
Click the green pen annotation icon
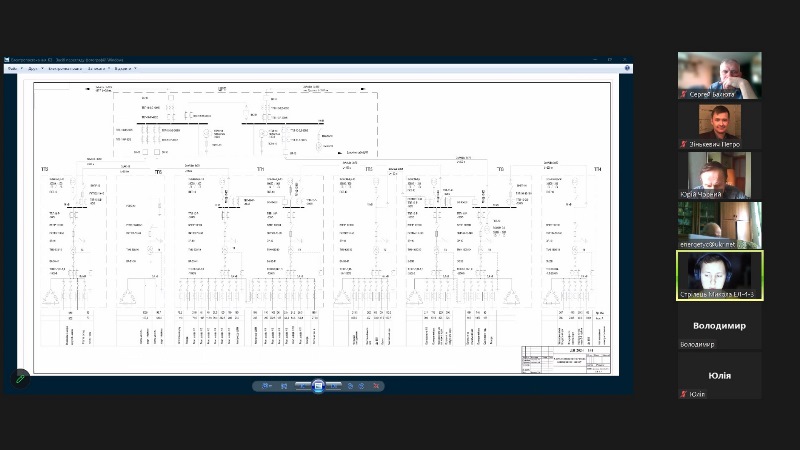pos(20,379)
